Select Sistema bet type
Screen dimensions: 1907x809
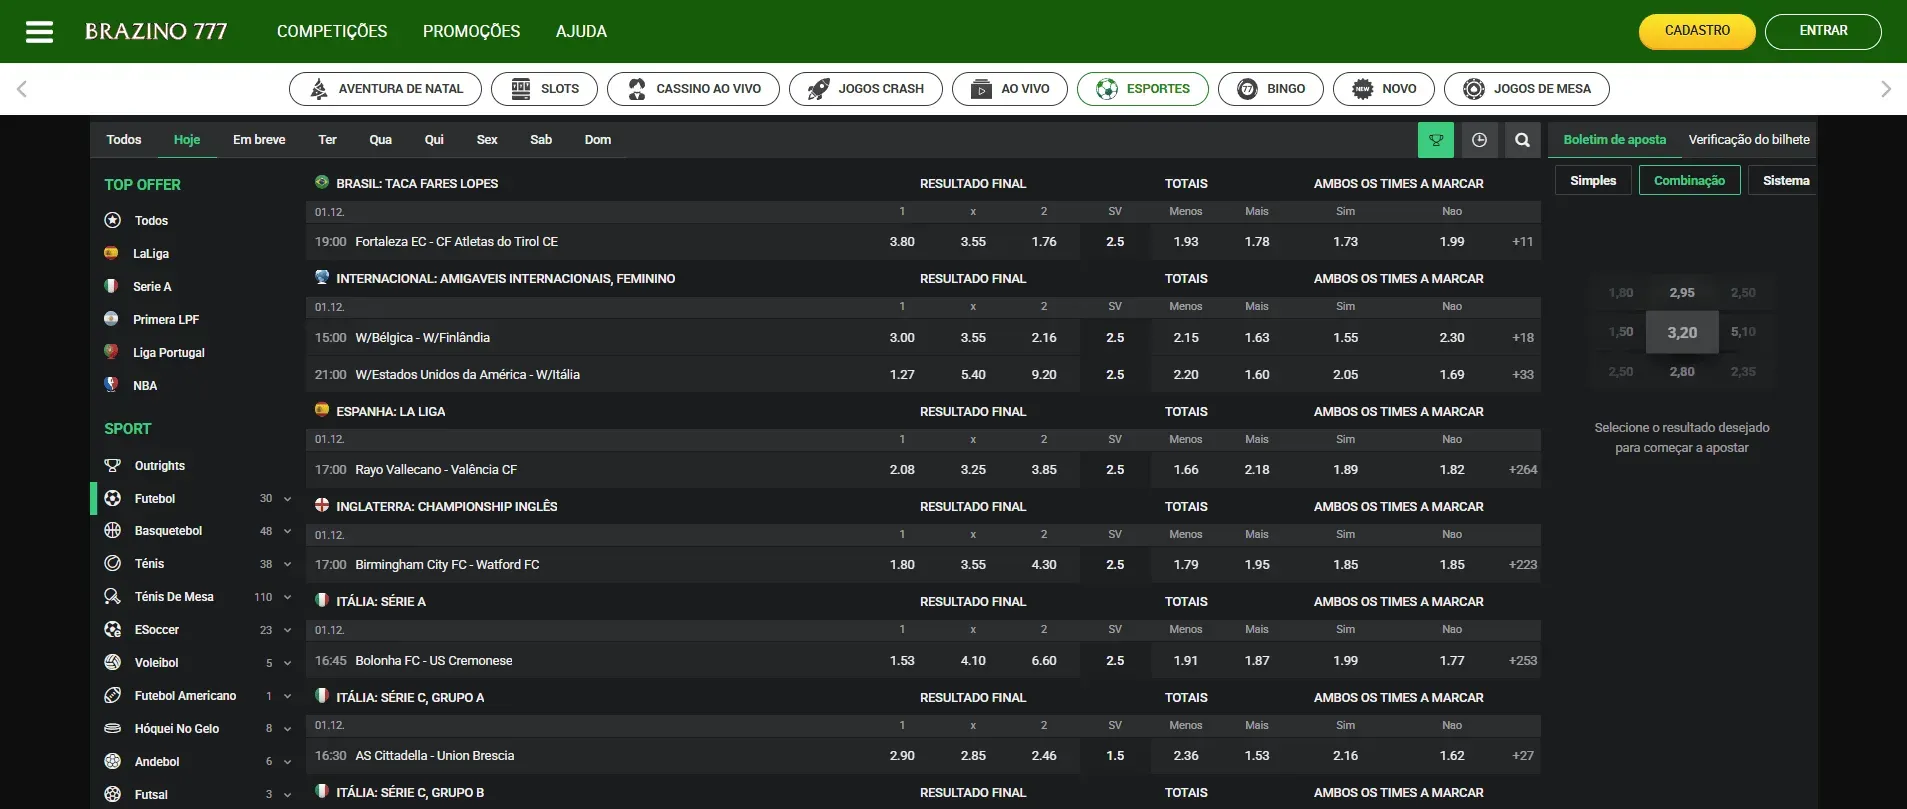[x=1785, y=181]
